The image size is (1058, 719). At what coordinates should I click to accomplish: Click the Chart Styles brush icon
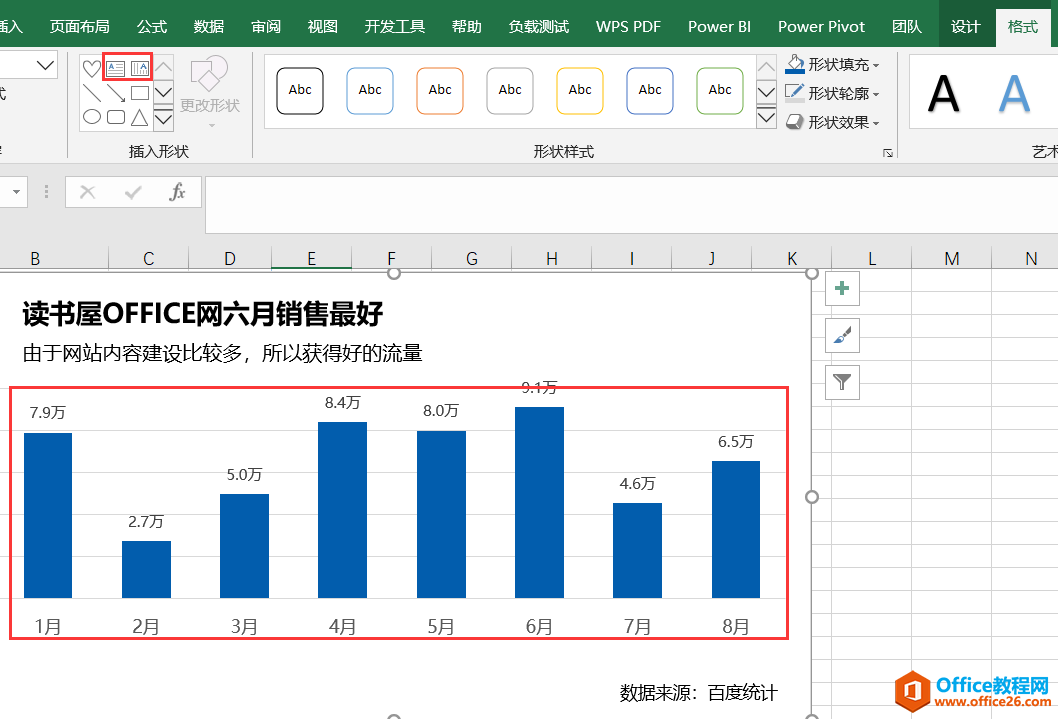(x=841, y=336)
